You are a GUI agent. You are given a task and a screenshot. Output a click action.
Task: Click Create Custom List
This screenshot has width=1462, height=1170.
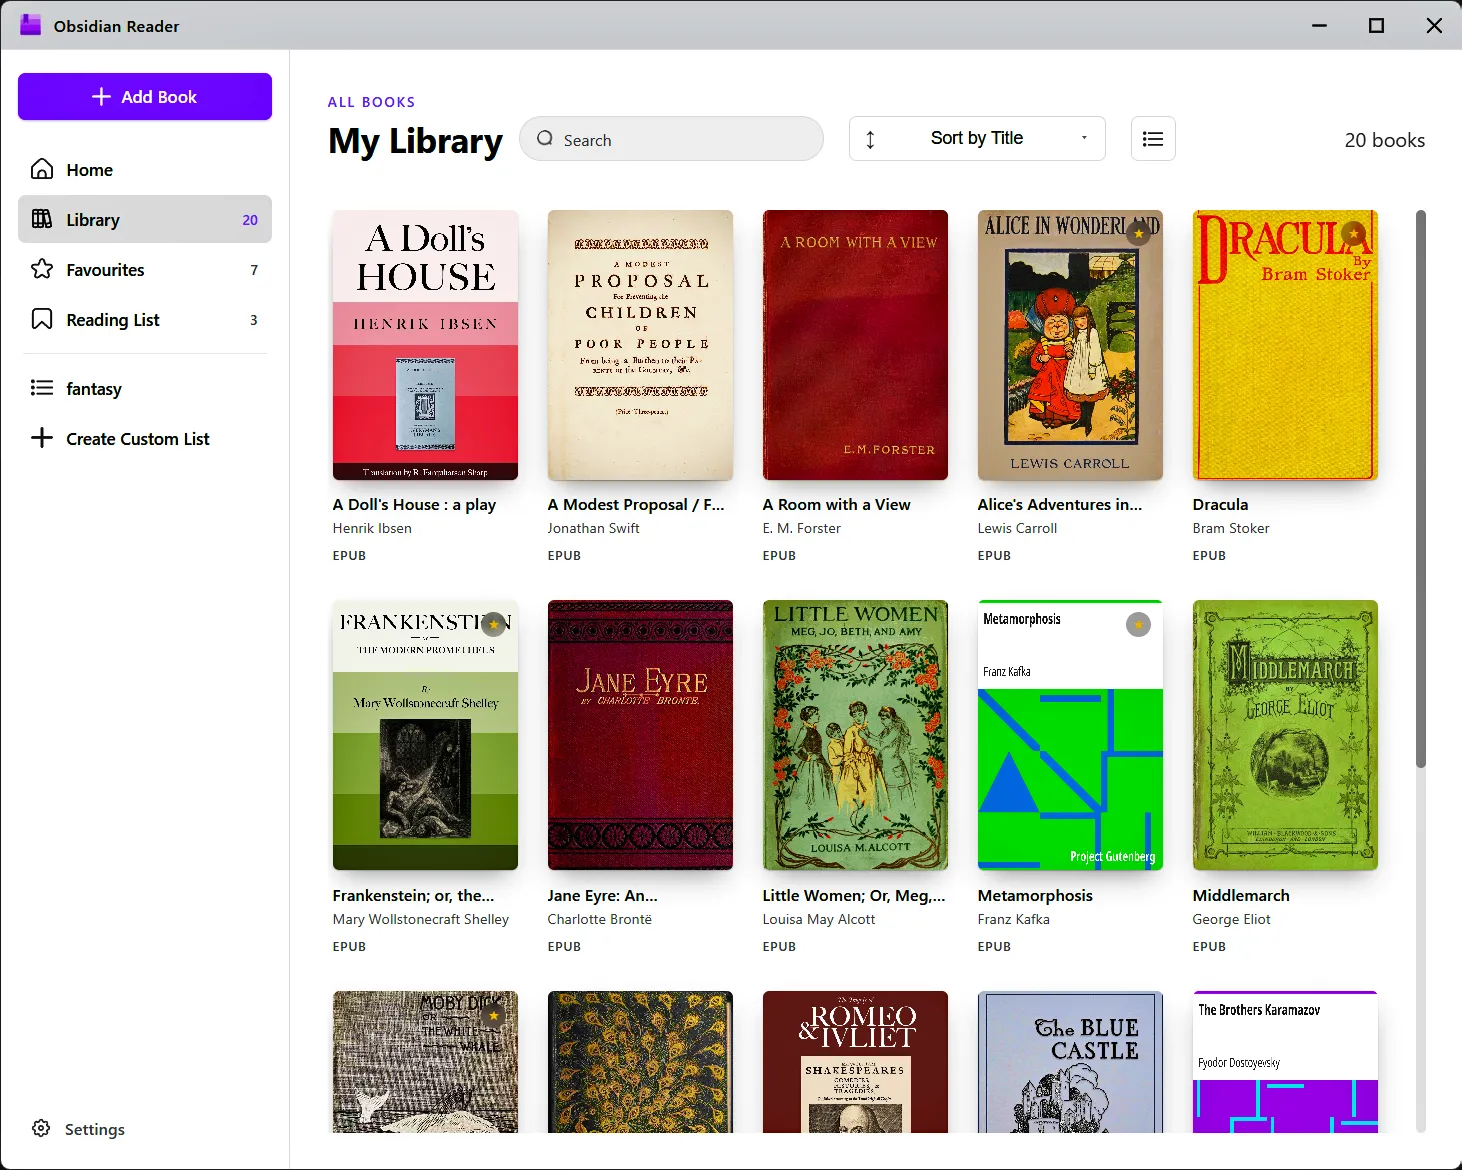[145, 438]
